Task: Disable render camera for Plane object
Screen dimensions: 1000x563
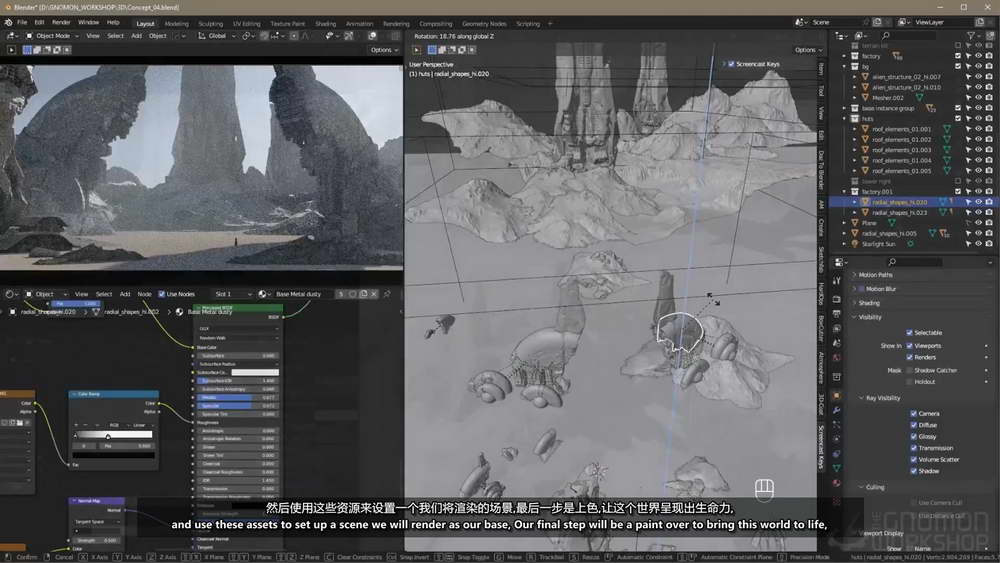Action: coord(989,223)
